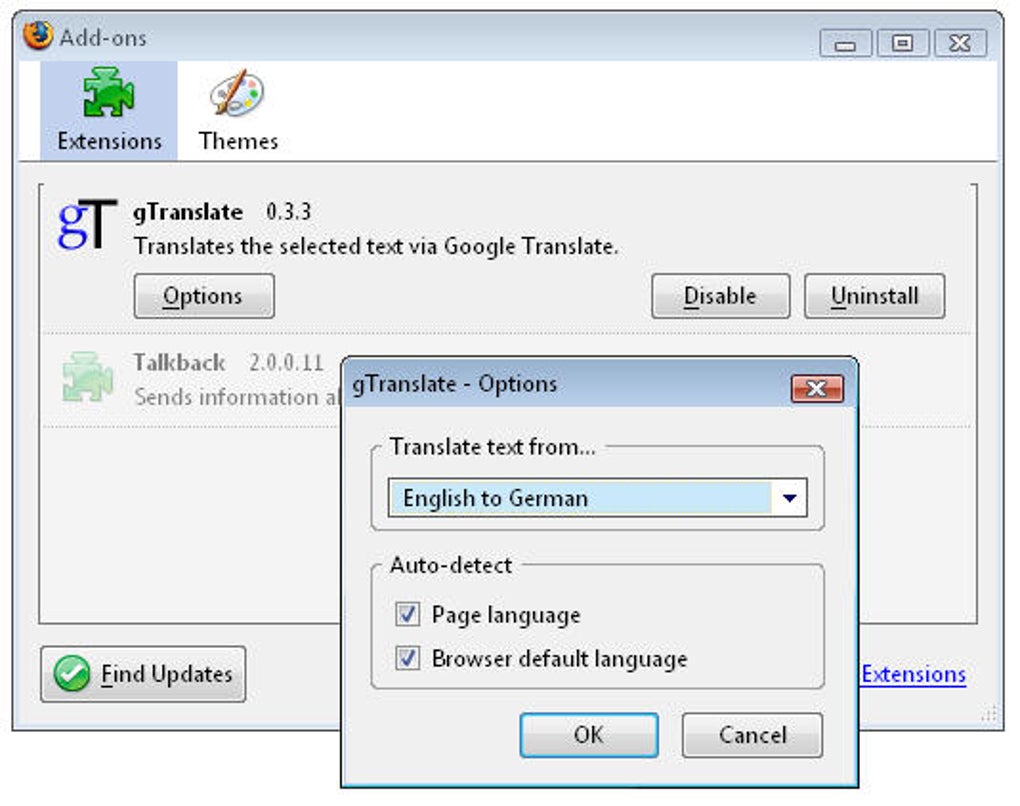Switch to the Themes tab
The height and width of the screenshot is (806, 1020).
click(238, 111)
